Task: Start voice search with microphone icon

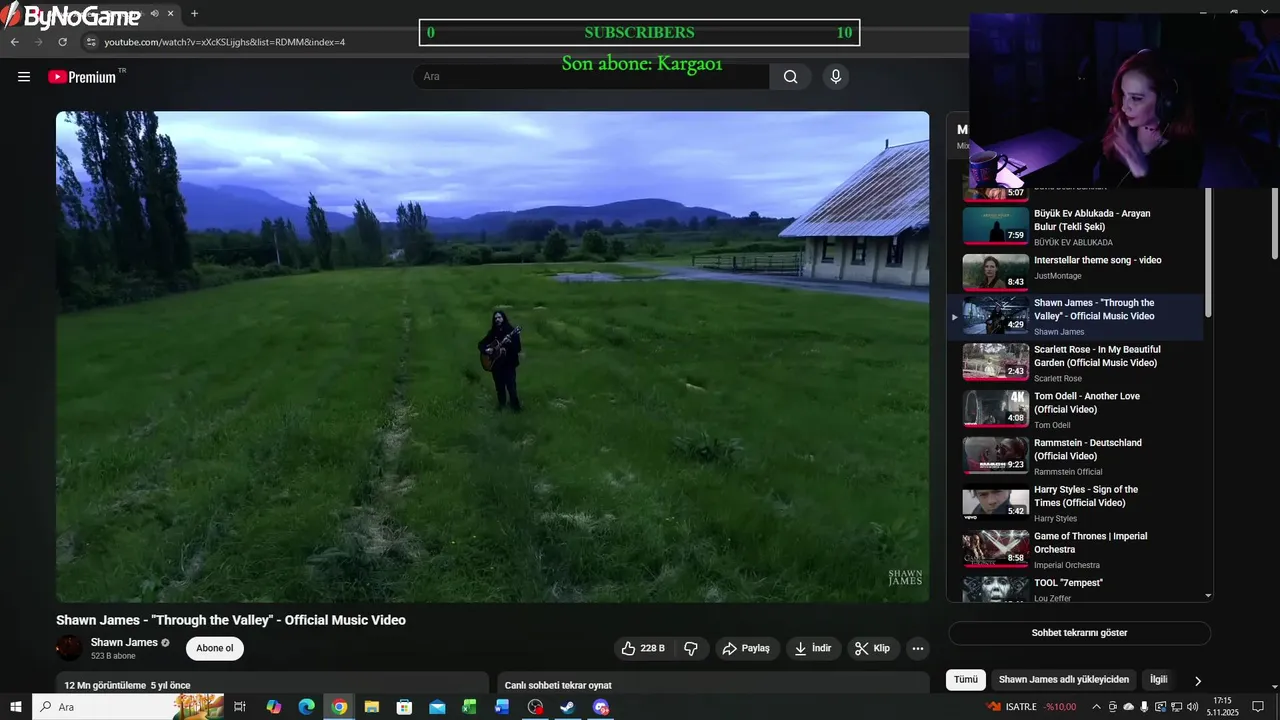Action: 836,77
